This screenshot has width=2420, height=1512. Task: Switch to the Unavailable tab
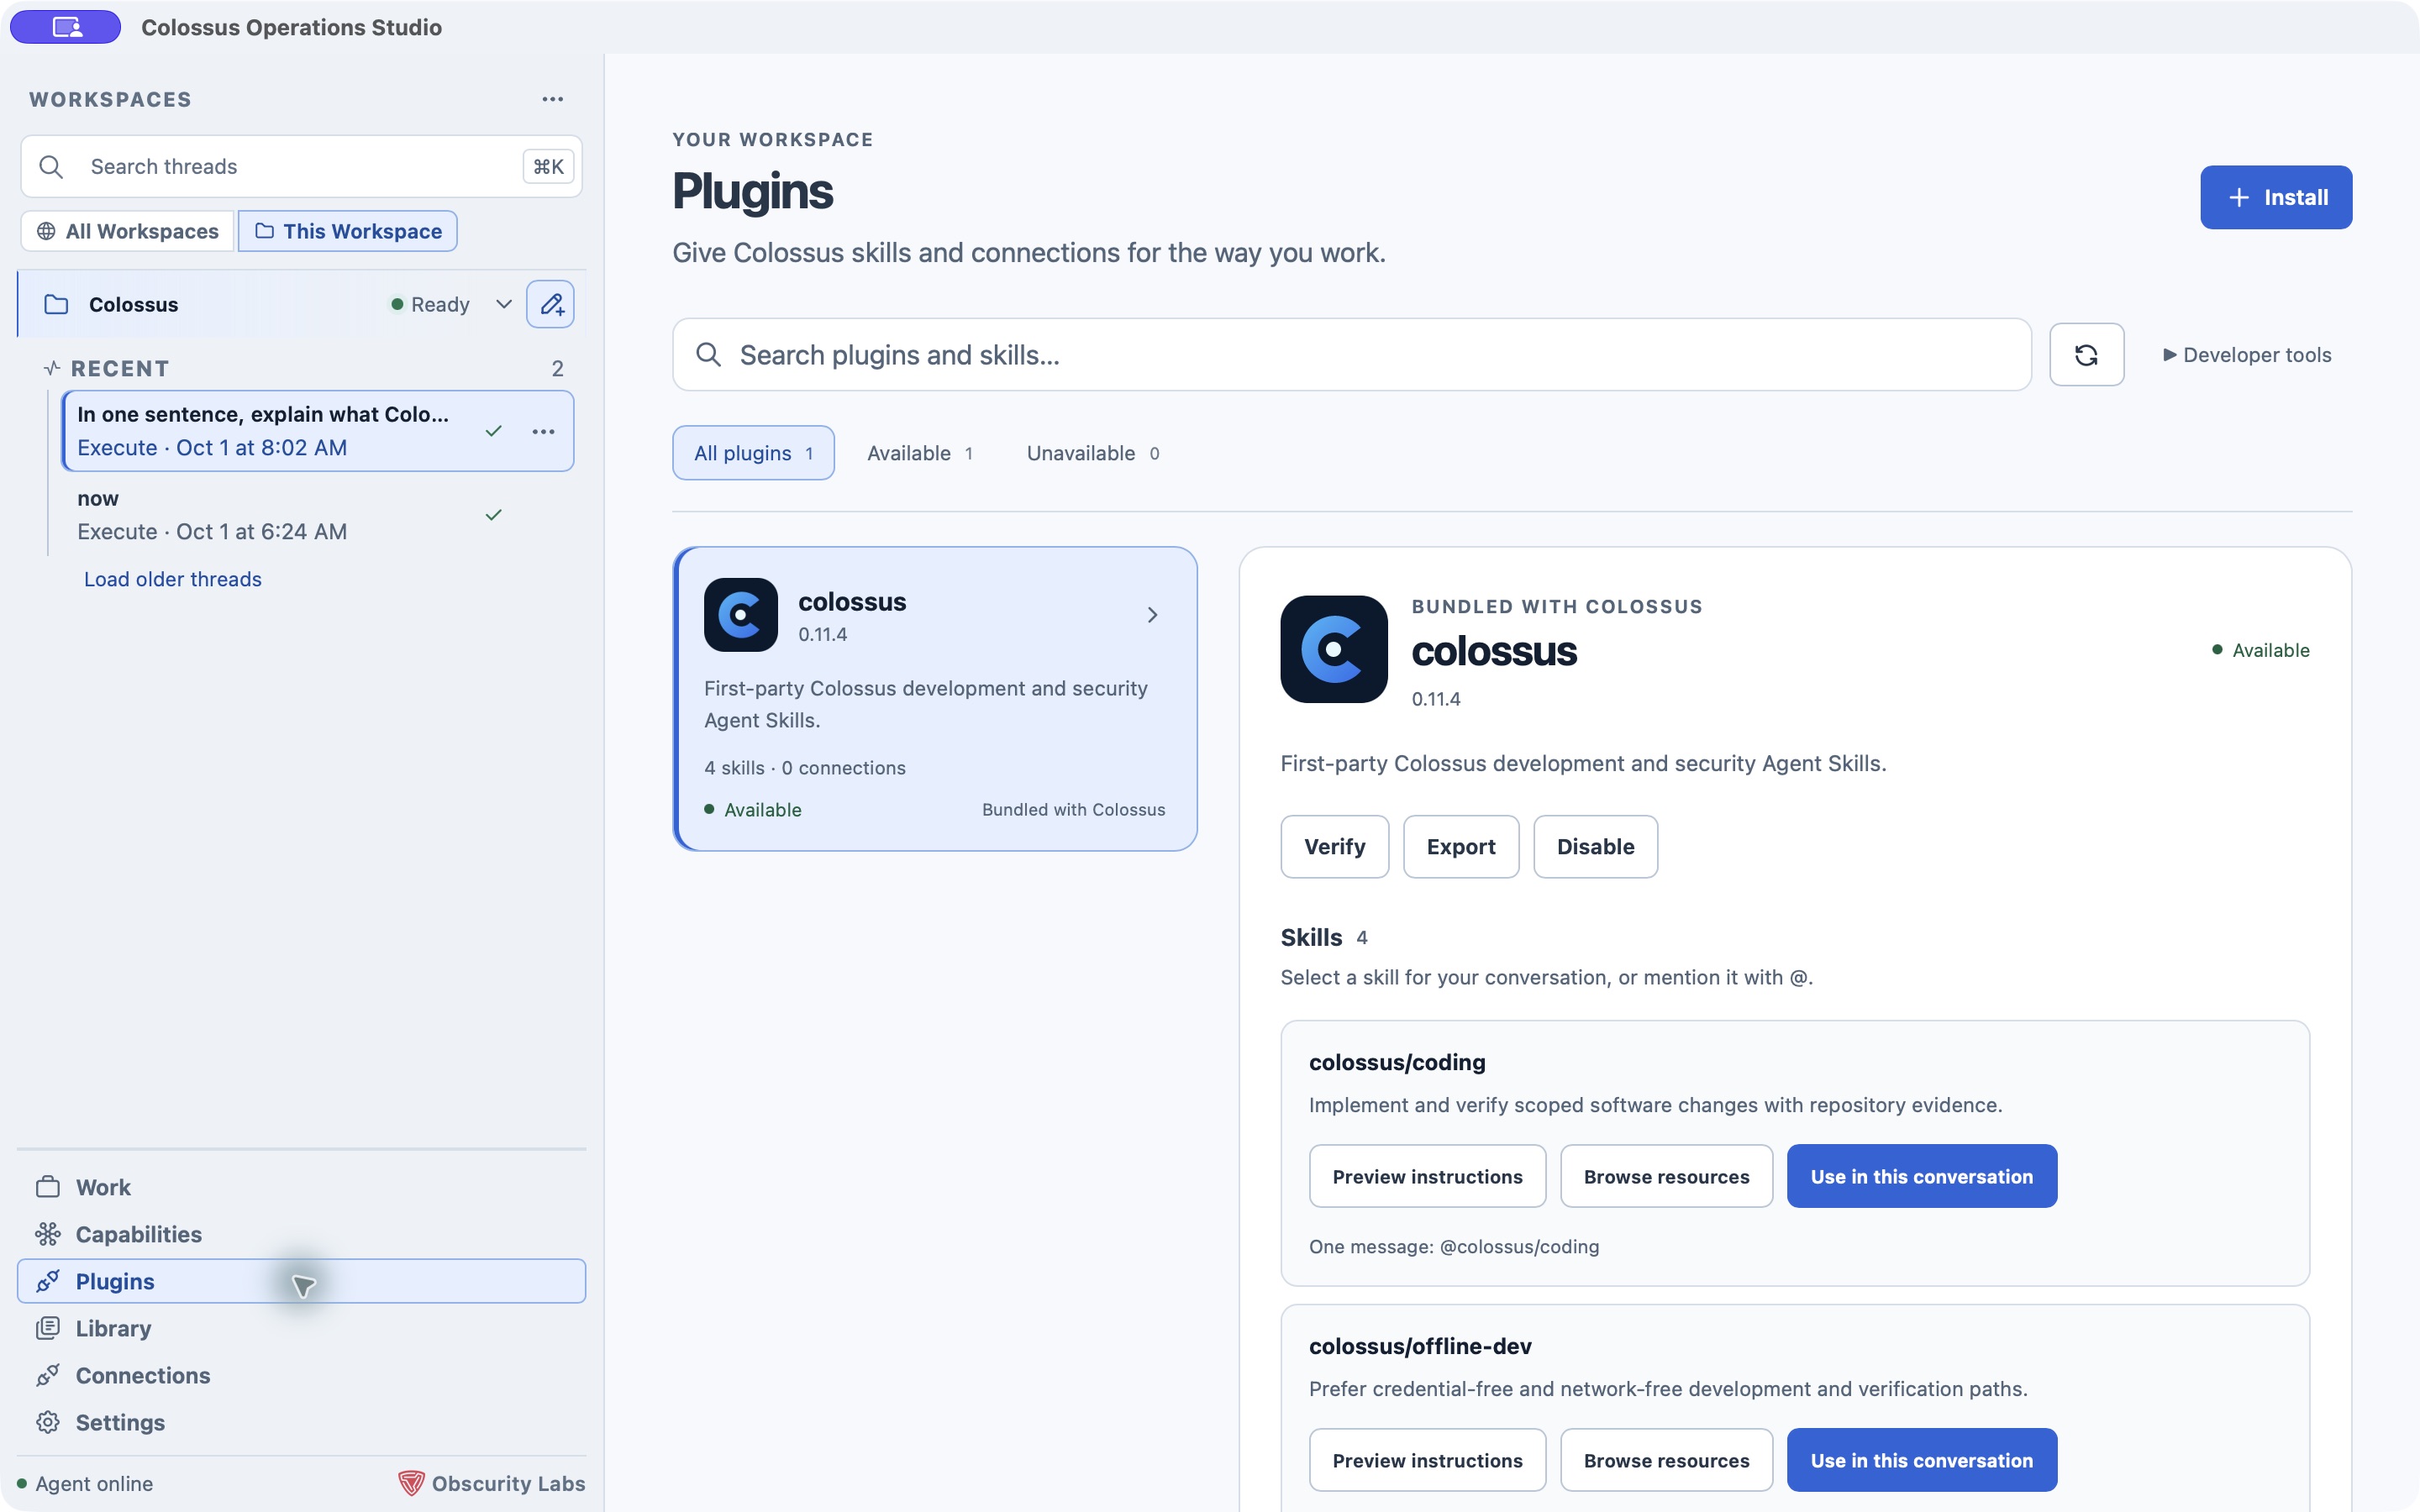(x=1092, y=453)
